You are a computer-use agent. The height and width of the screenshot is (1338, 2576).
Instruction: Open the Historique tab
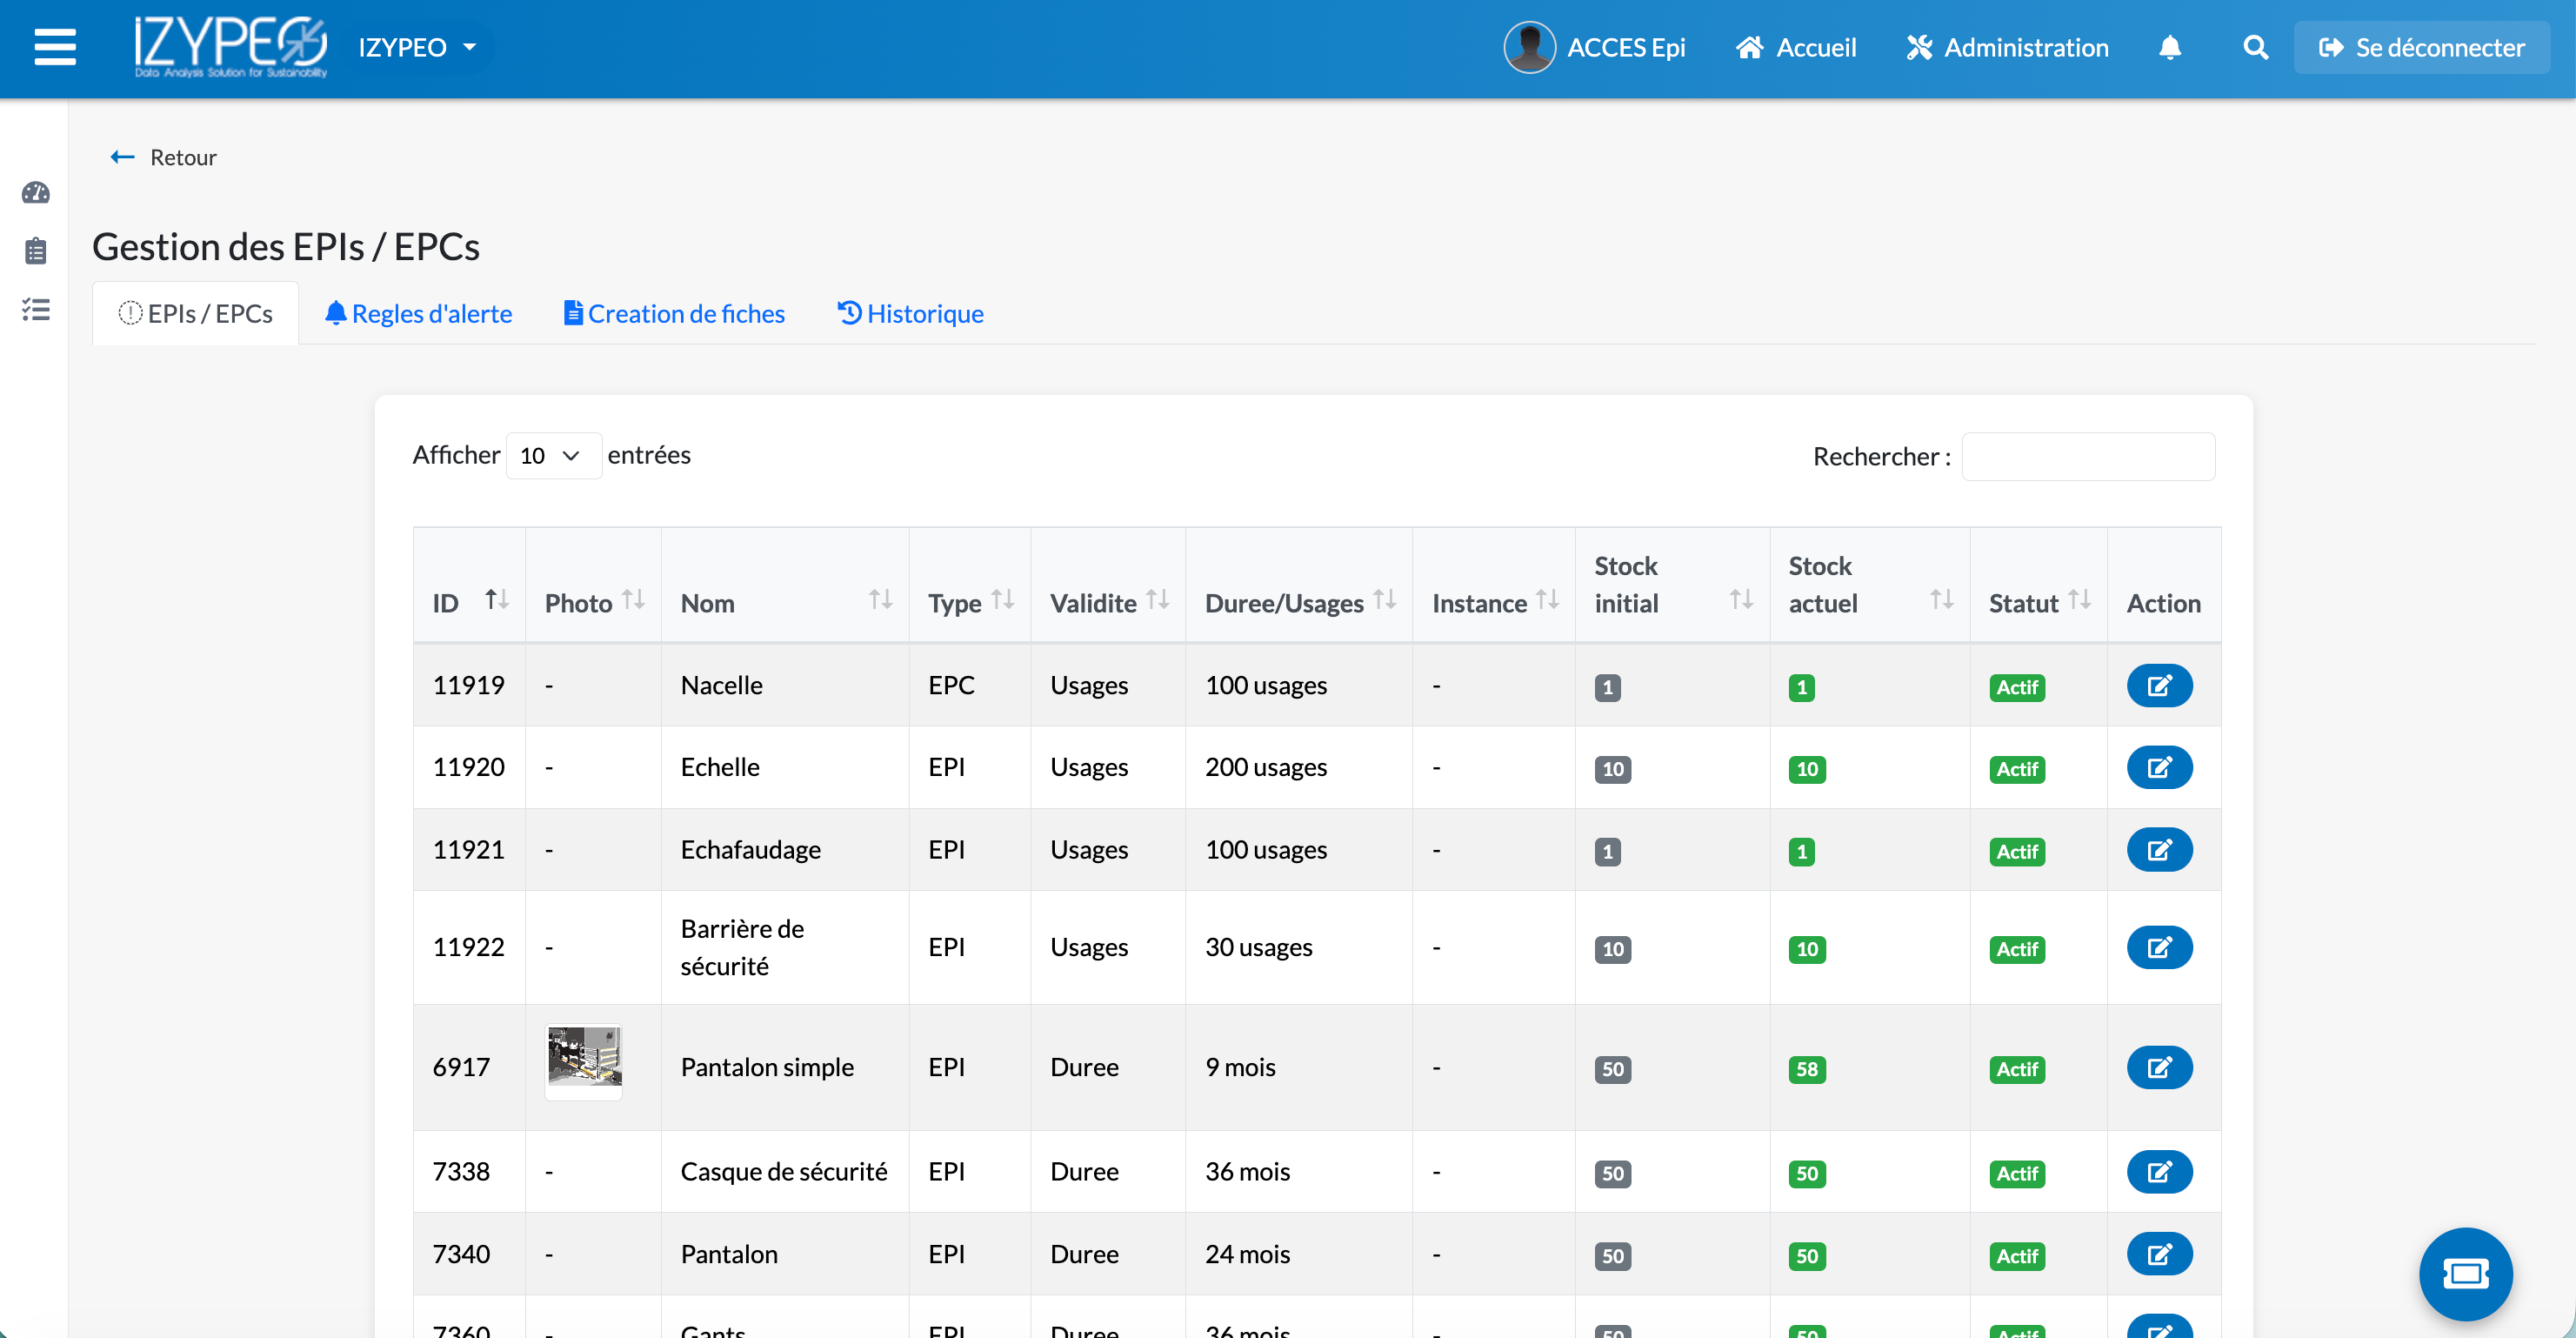[910, 314]
